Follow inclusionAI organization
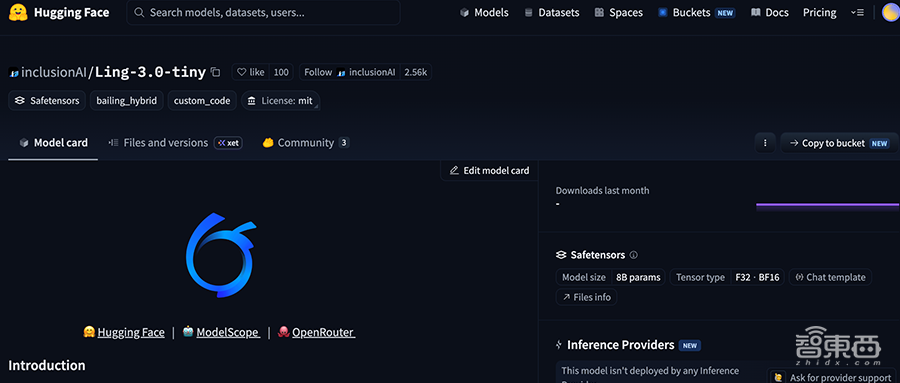This screenshot has width=900, height=383. click(x=350, y=72)
